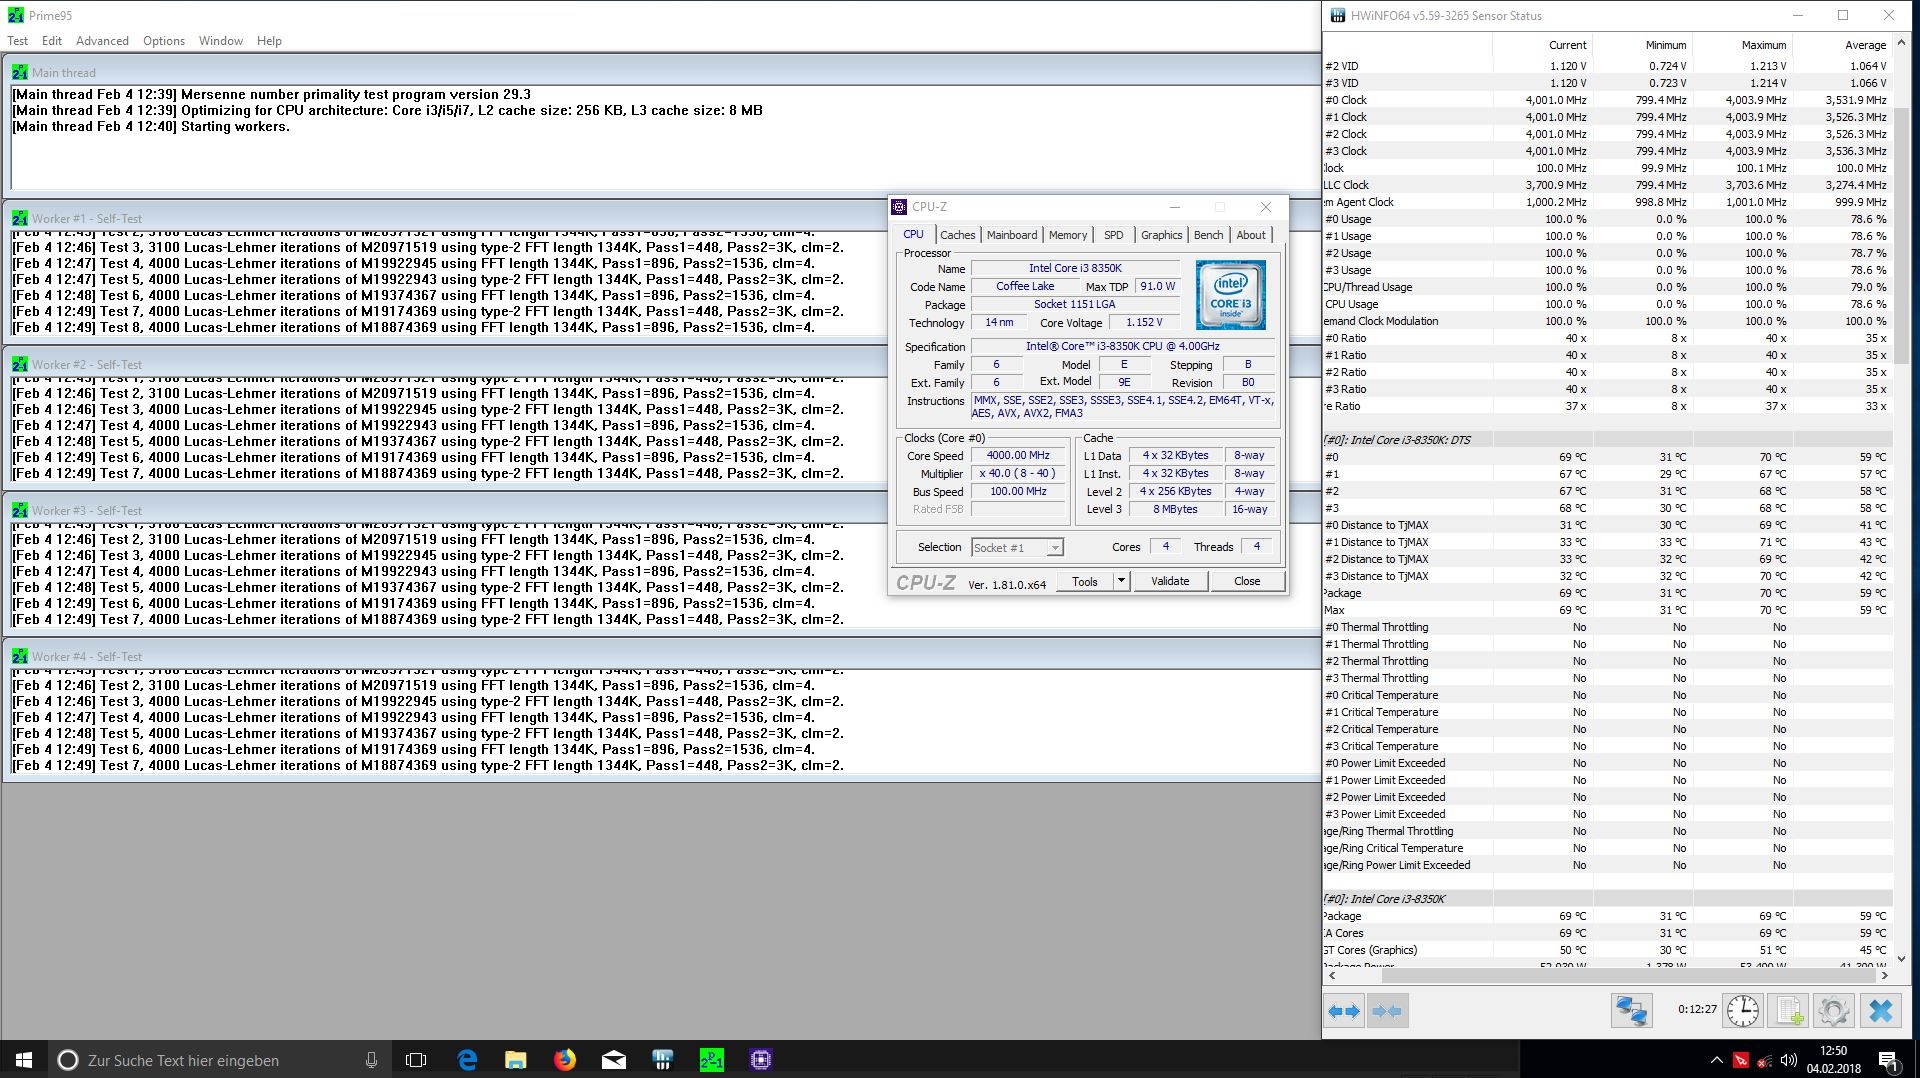Image resolution: width=1920 pixels, height=1078 pixels.
Task: Open the Socket #1 selection dropdown
Action: [x=1017, y=548]
